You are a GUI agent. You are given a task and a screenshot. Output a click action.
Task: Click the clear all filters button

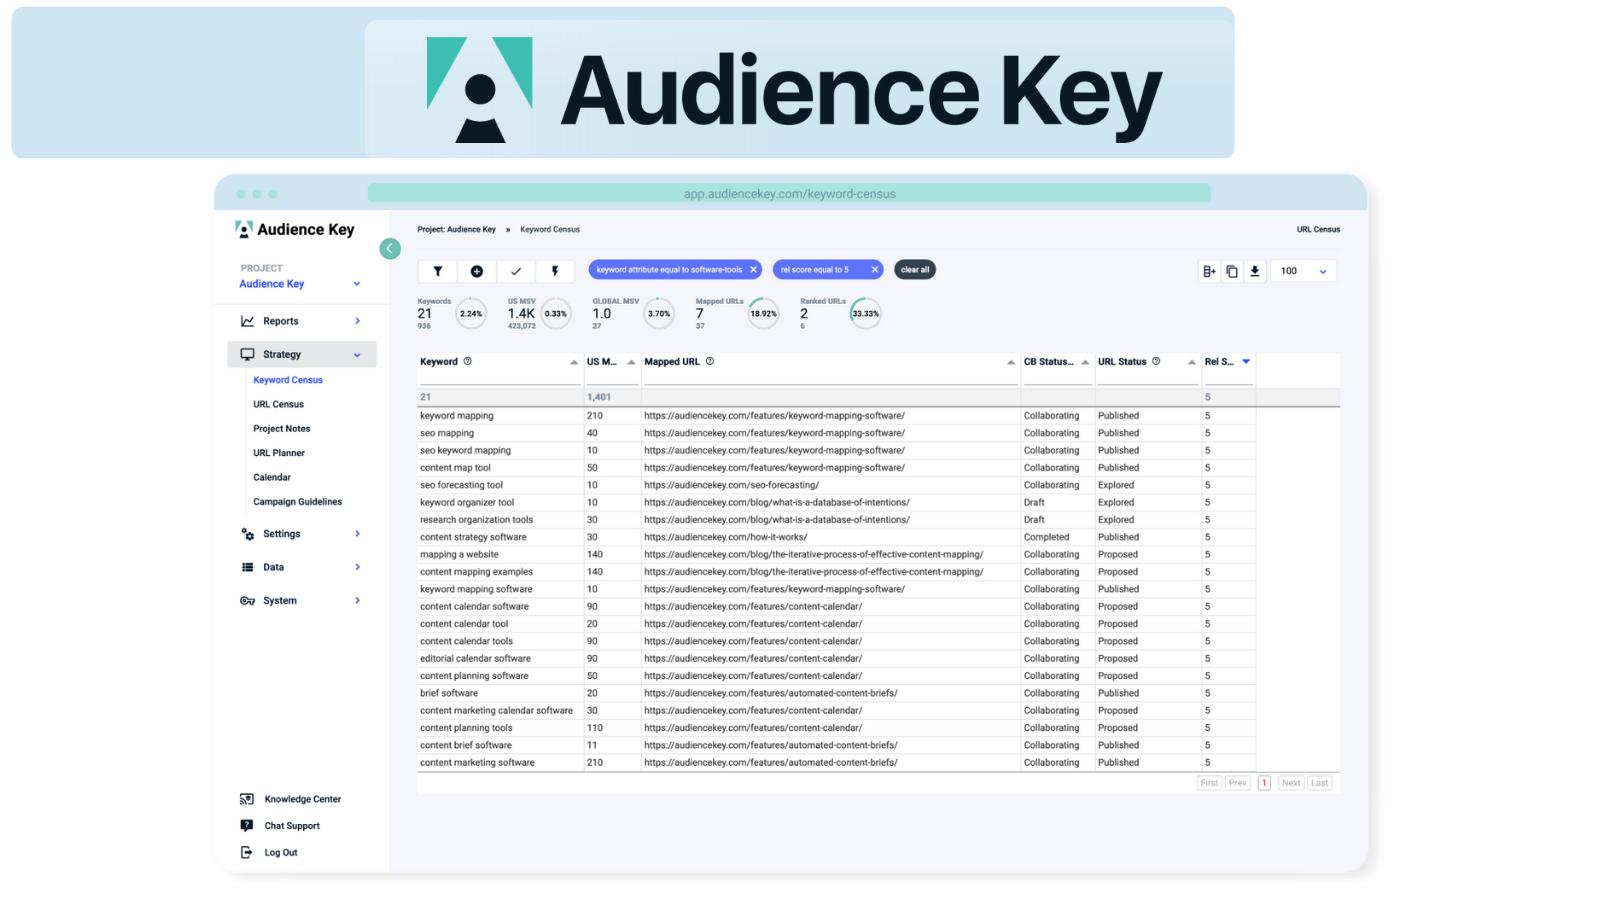(915, 270)
